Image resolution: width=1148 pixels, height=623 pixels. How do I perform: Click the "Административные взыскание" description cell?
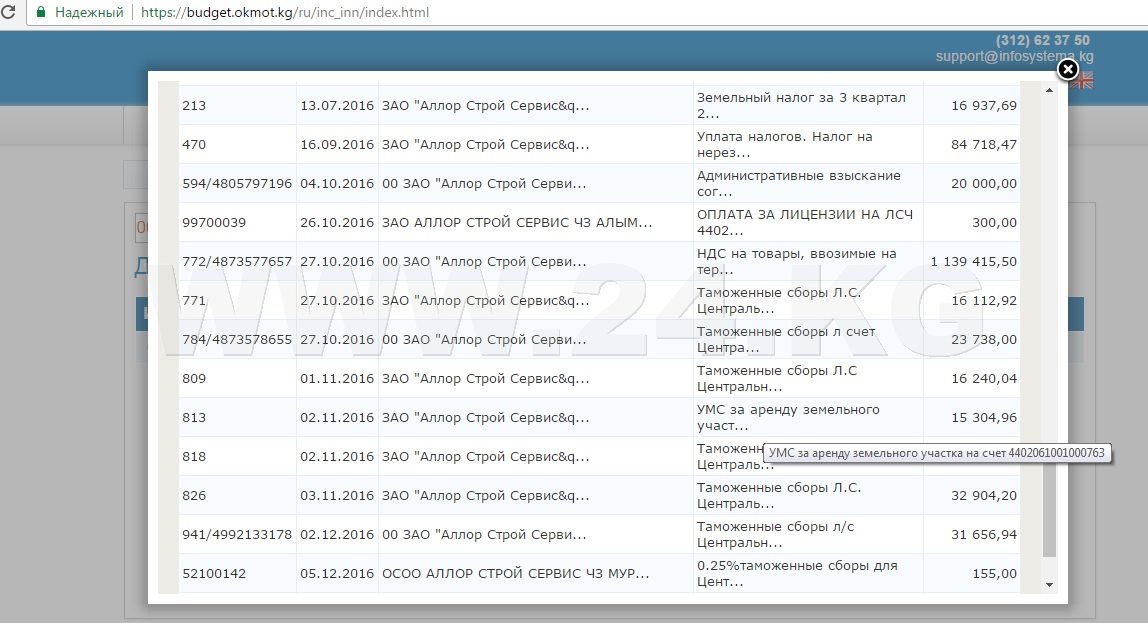point(798,183)
